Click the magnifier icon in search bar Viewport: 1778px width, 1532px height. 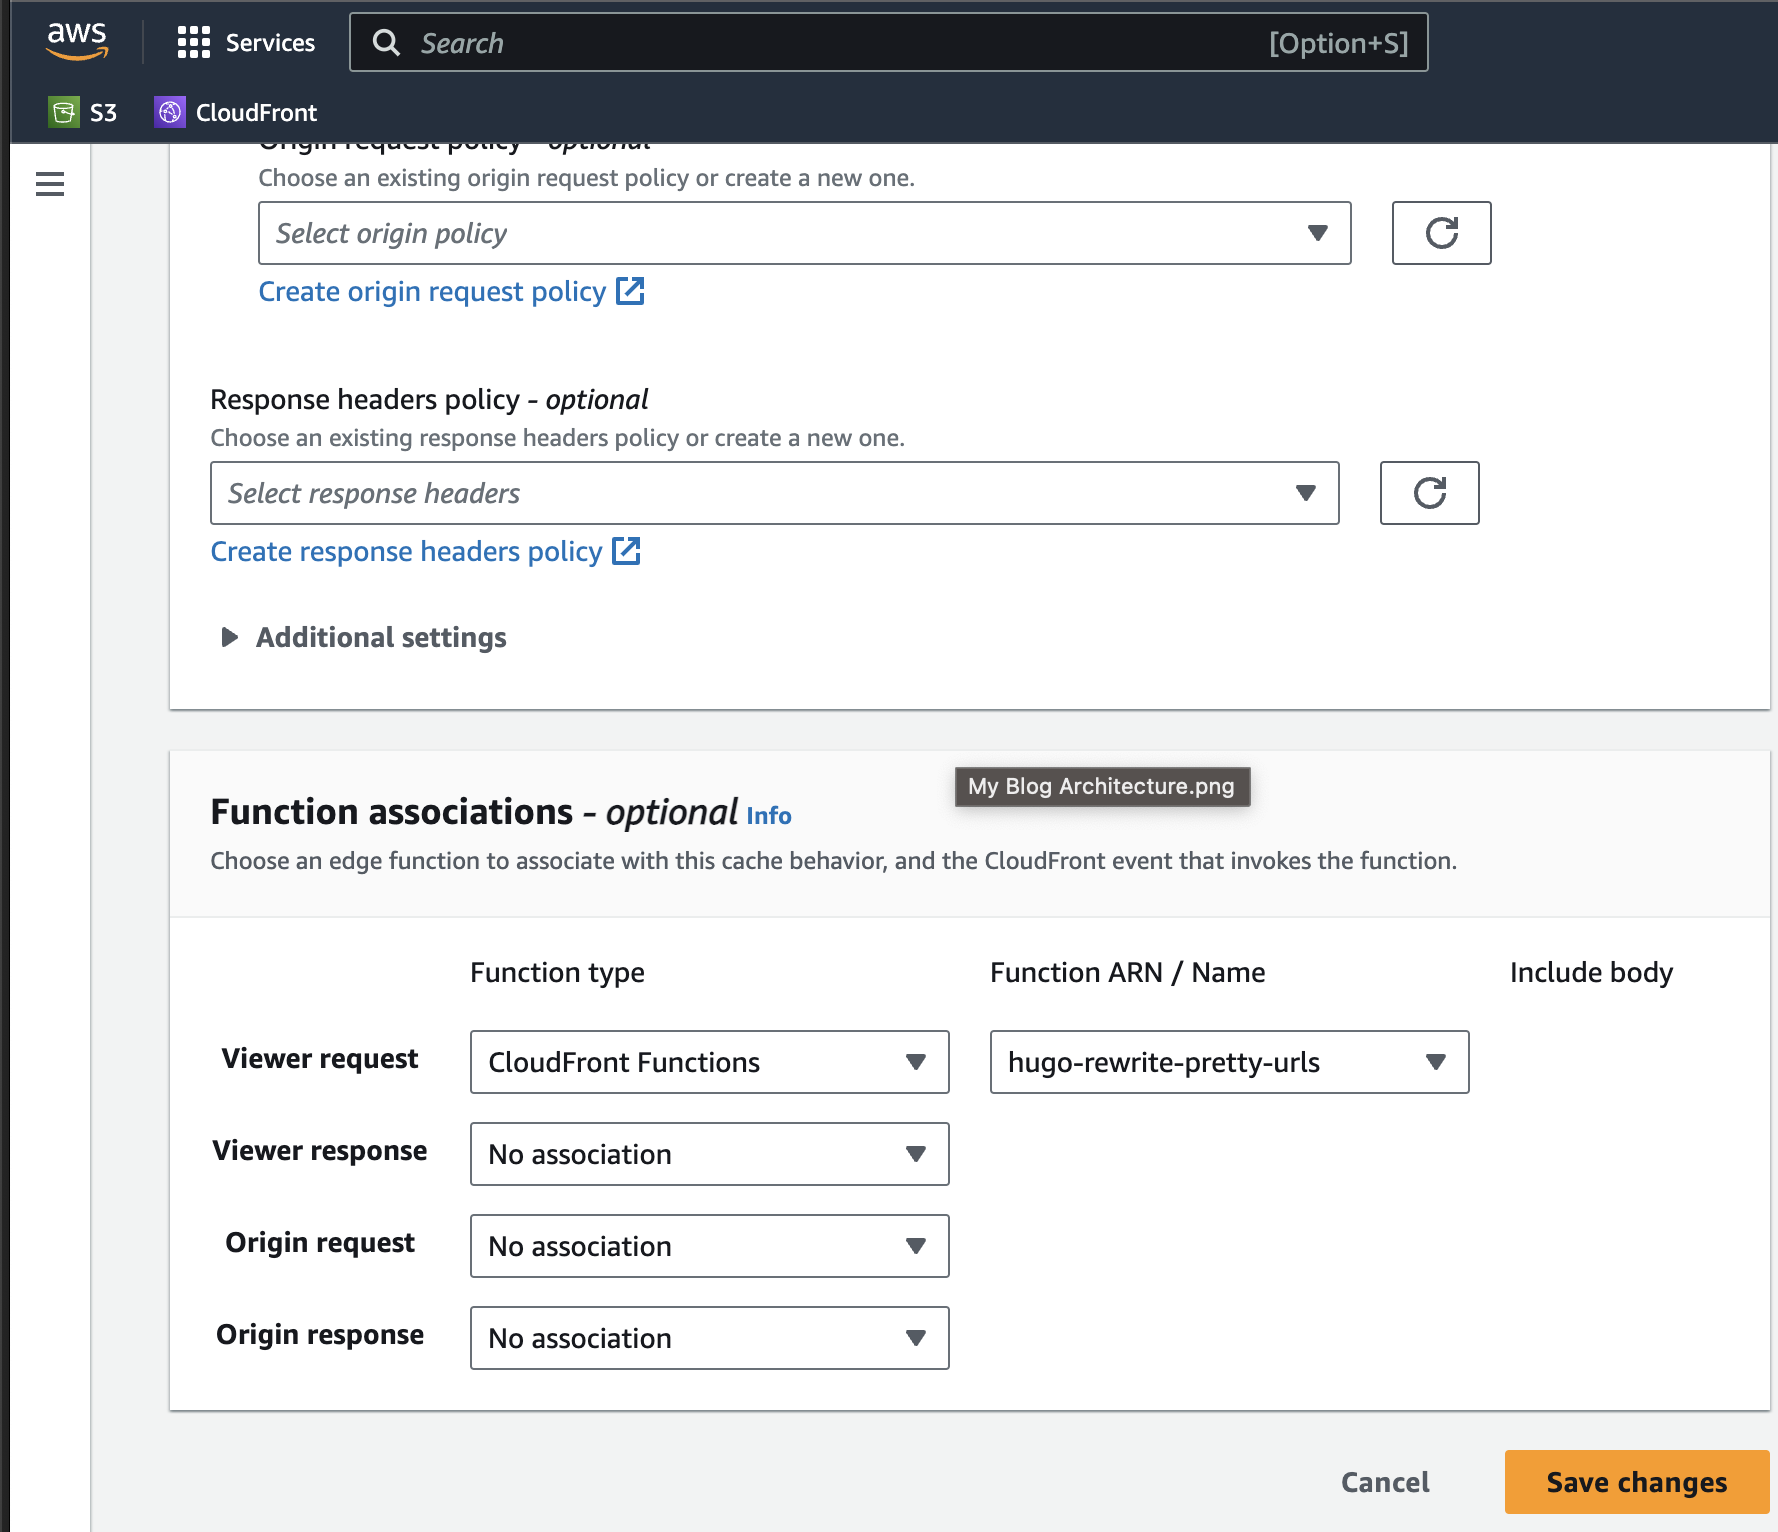pyautogui.click(x=386, y=43)
